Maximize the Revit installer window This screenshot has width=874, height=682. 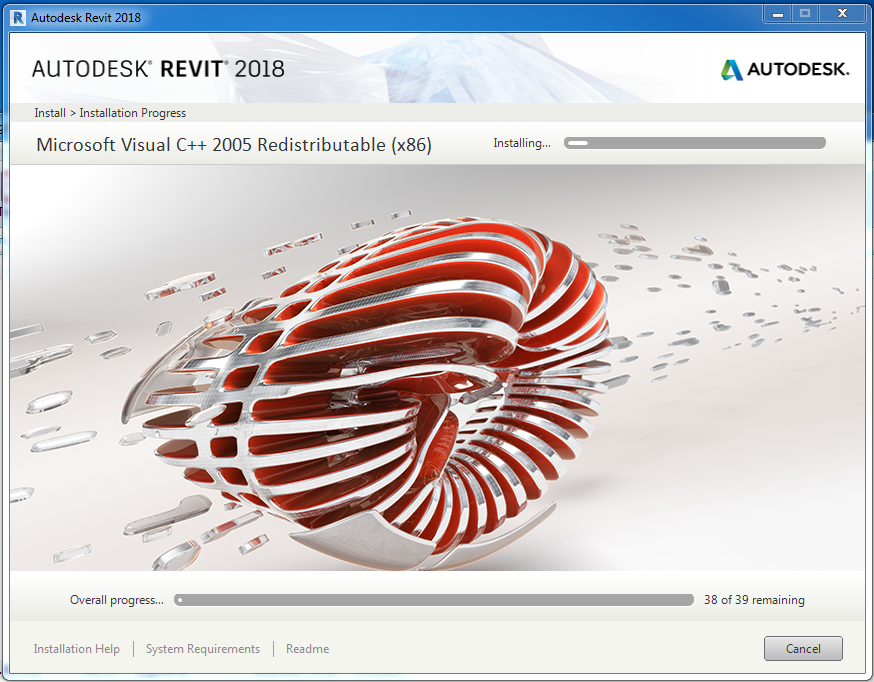[803, 14]
